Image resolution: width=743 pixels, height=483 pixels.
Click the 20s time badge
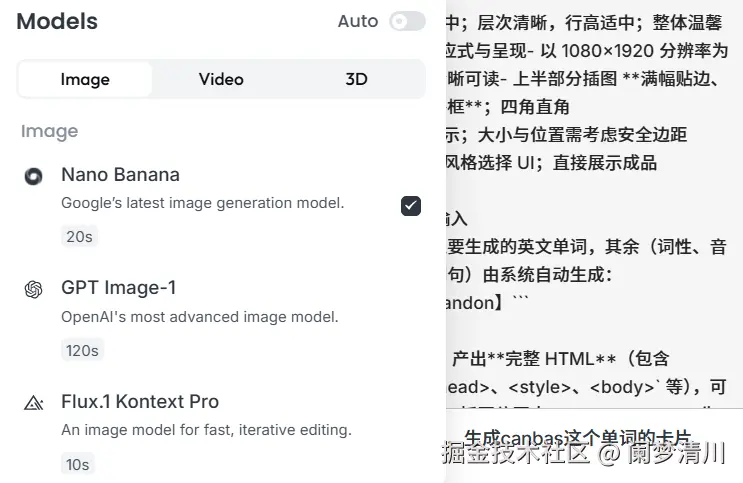79,237
